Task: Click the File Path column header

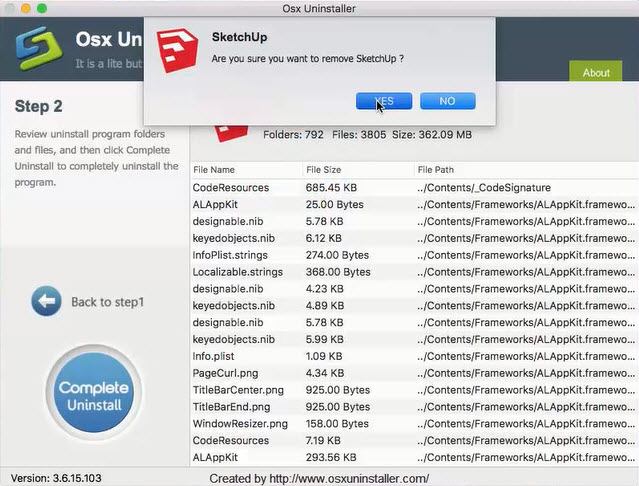Action: tap(436, 170)
